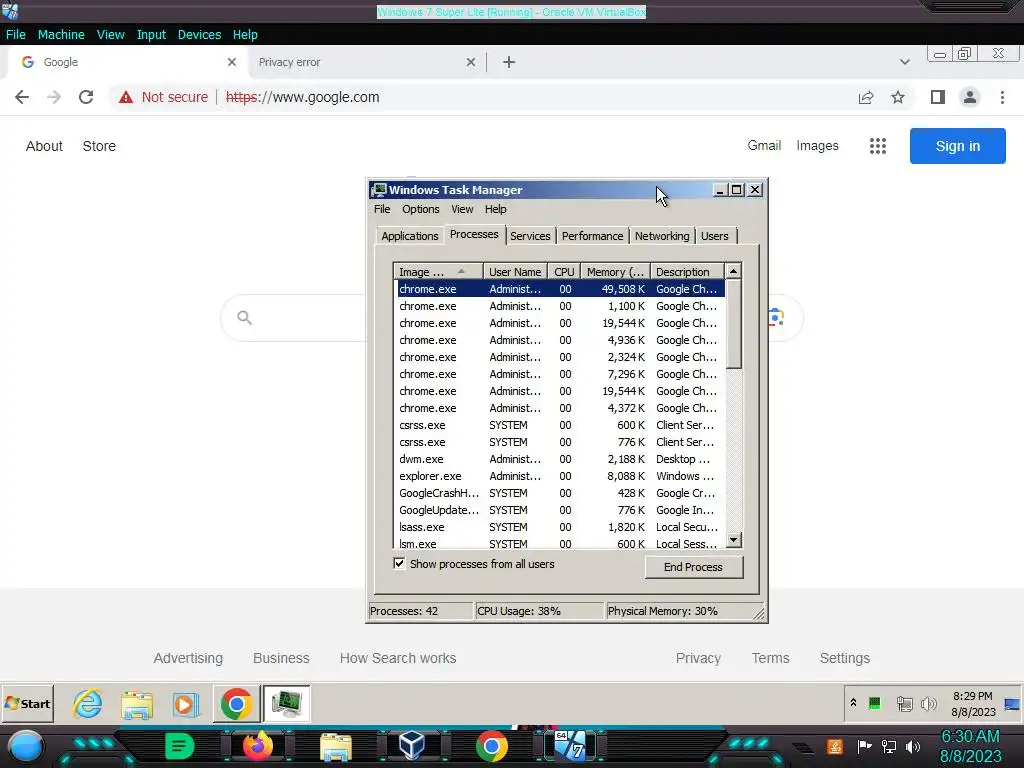Expand hidden icons in guest system tray

(x=853, y=703)
